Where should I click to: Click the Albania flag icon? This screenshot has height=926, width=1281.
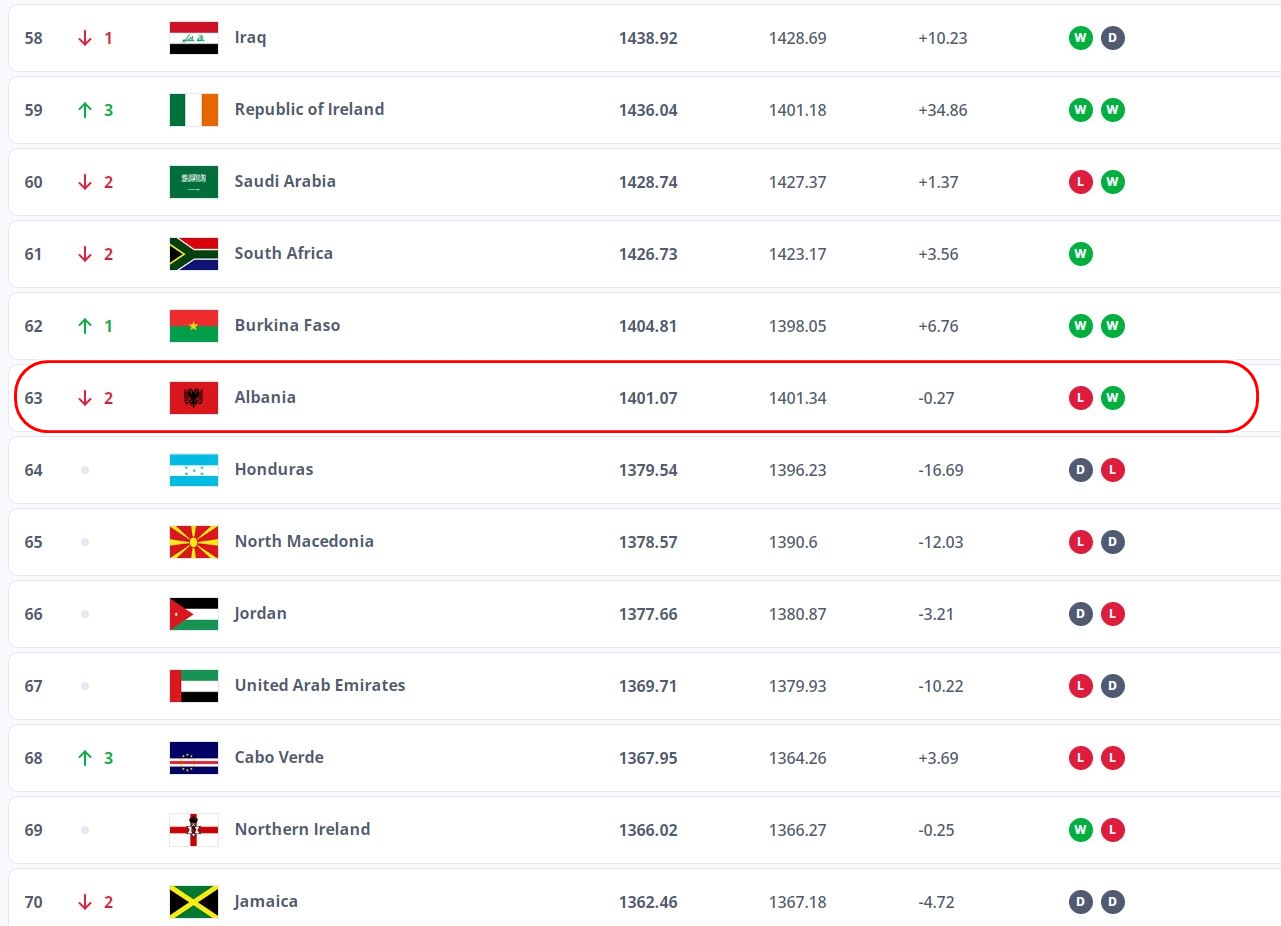[x=194, y=398]
